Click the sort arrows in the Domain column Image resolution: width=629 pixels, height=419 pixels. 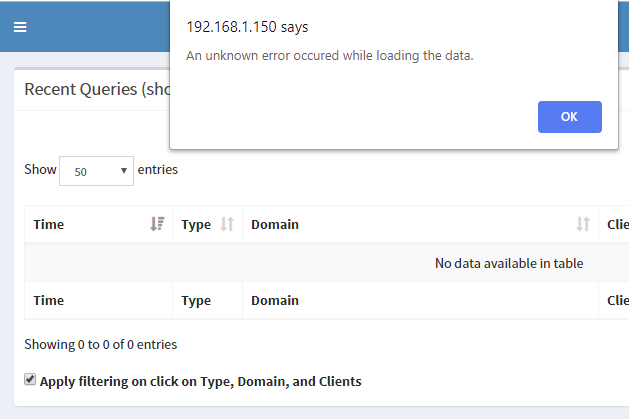583,224
